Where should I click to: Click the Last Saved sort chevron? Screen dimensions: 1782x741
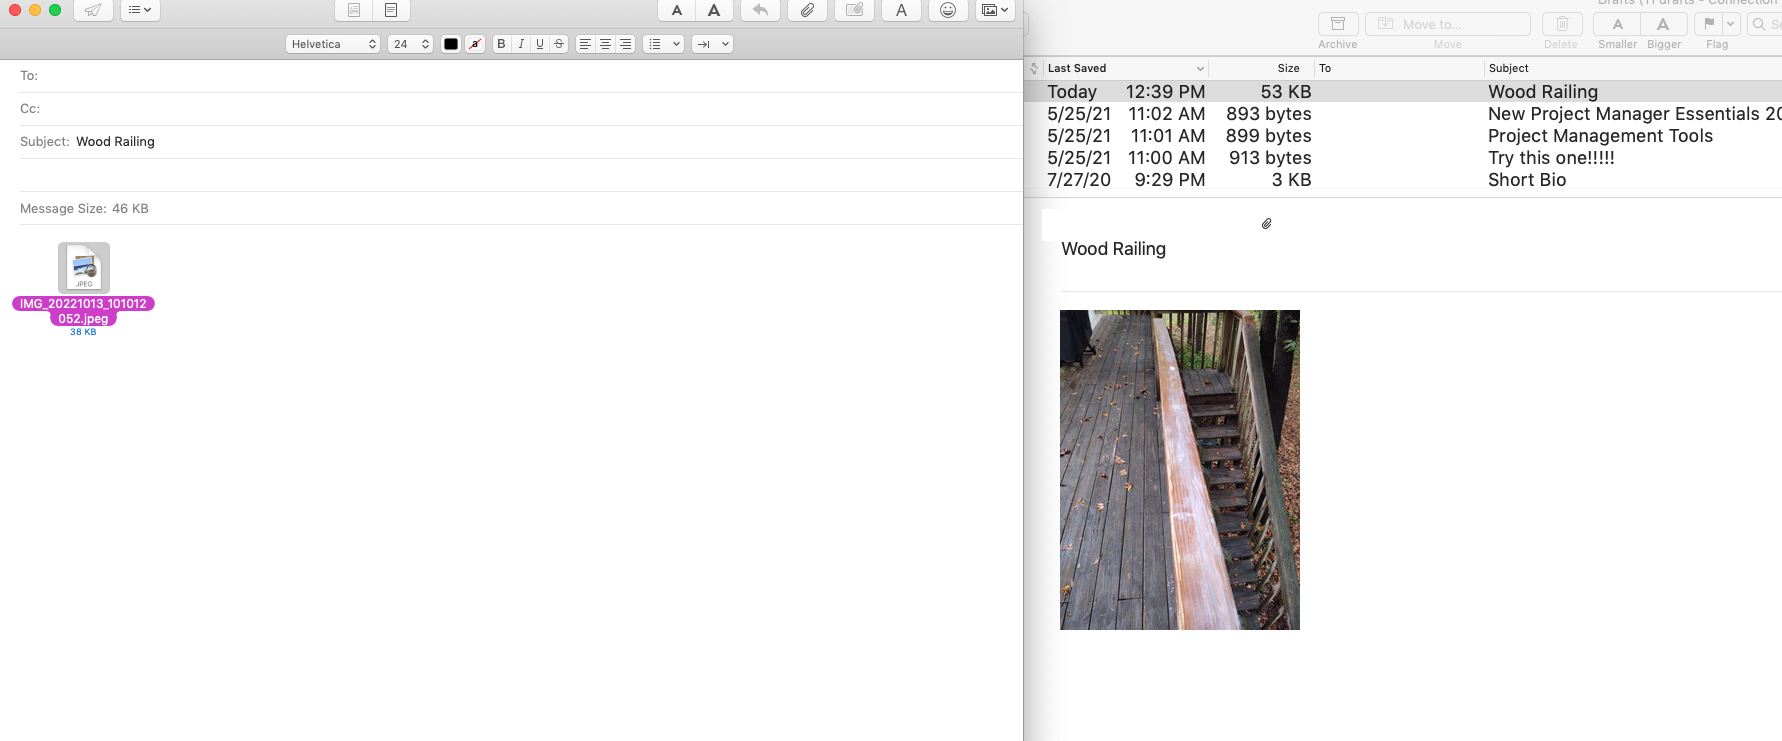click(x=1200, y=69)
